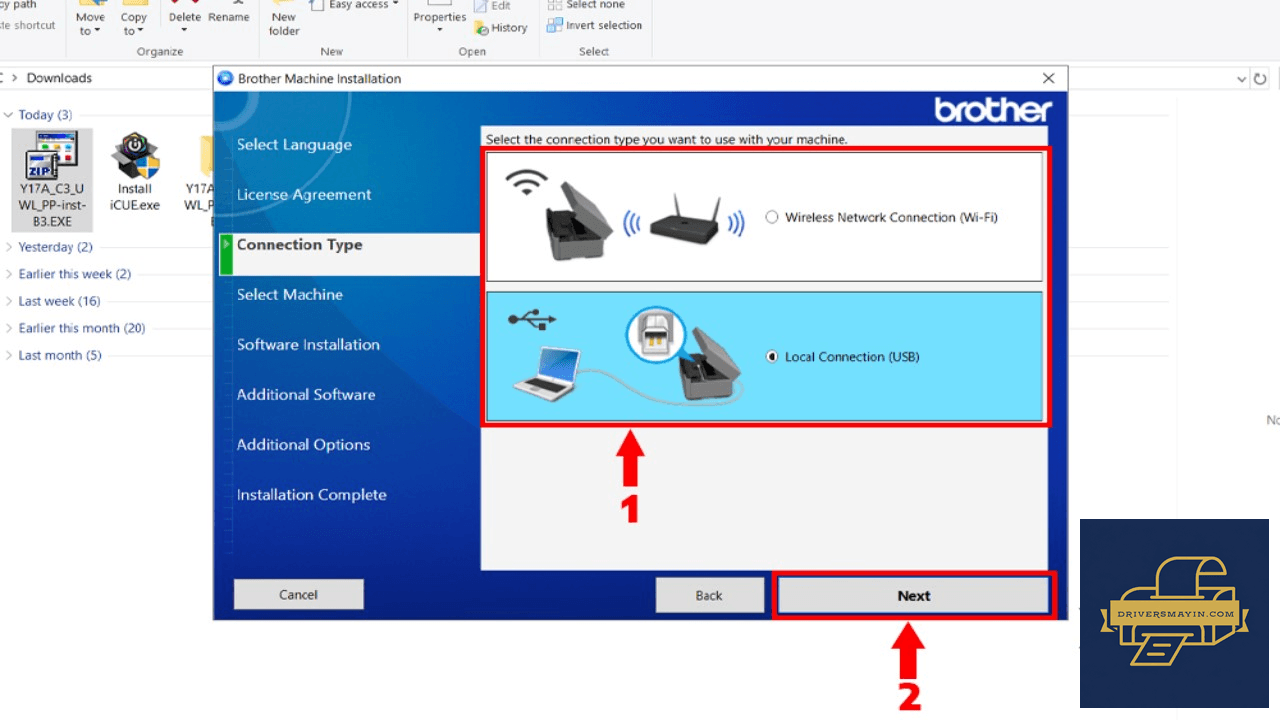Click the "License Agreement" step in the sidebar
Viewport: 1280px width, 720px height.
(x=304, y=195)
